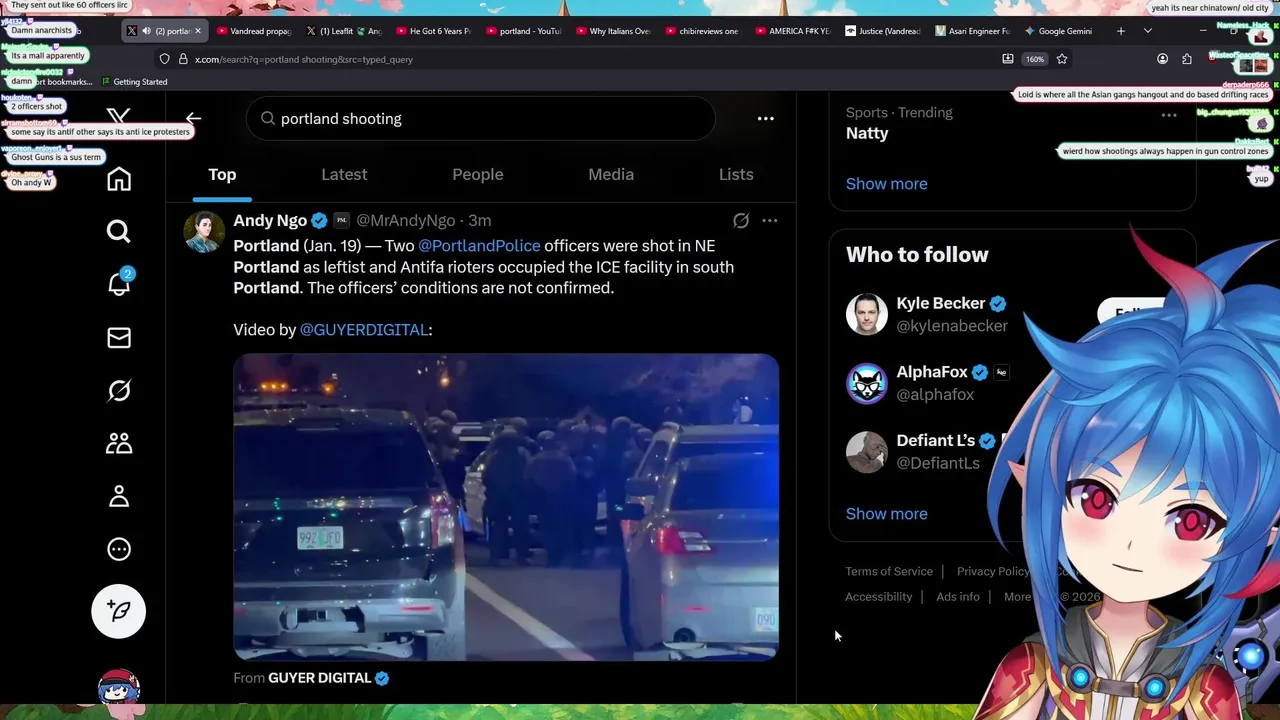
Task: Open browser extensions puzzle icon
Action: click(1187, 59)
